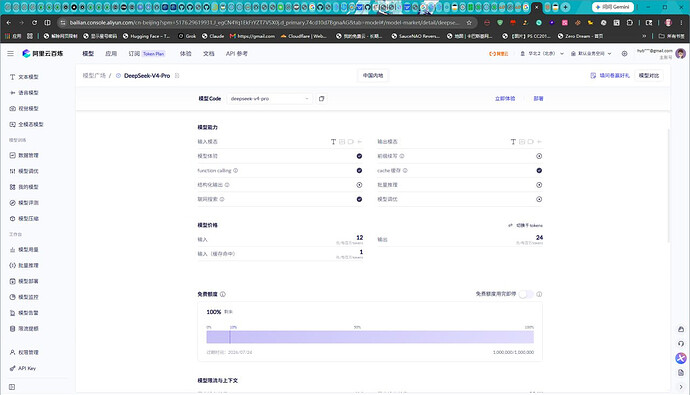Click the info icon beside 结构化输出
Image resolution: width=690 pixels, height=395 pixels.
(227, 185)
